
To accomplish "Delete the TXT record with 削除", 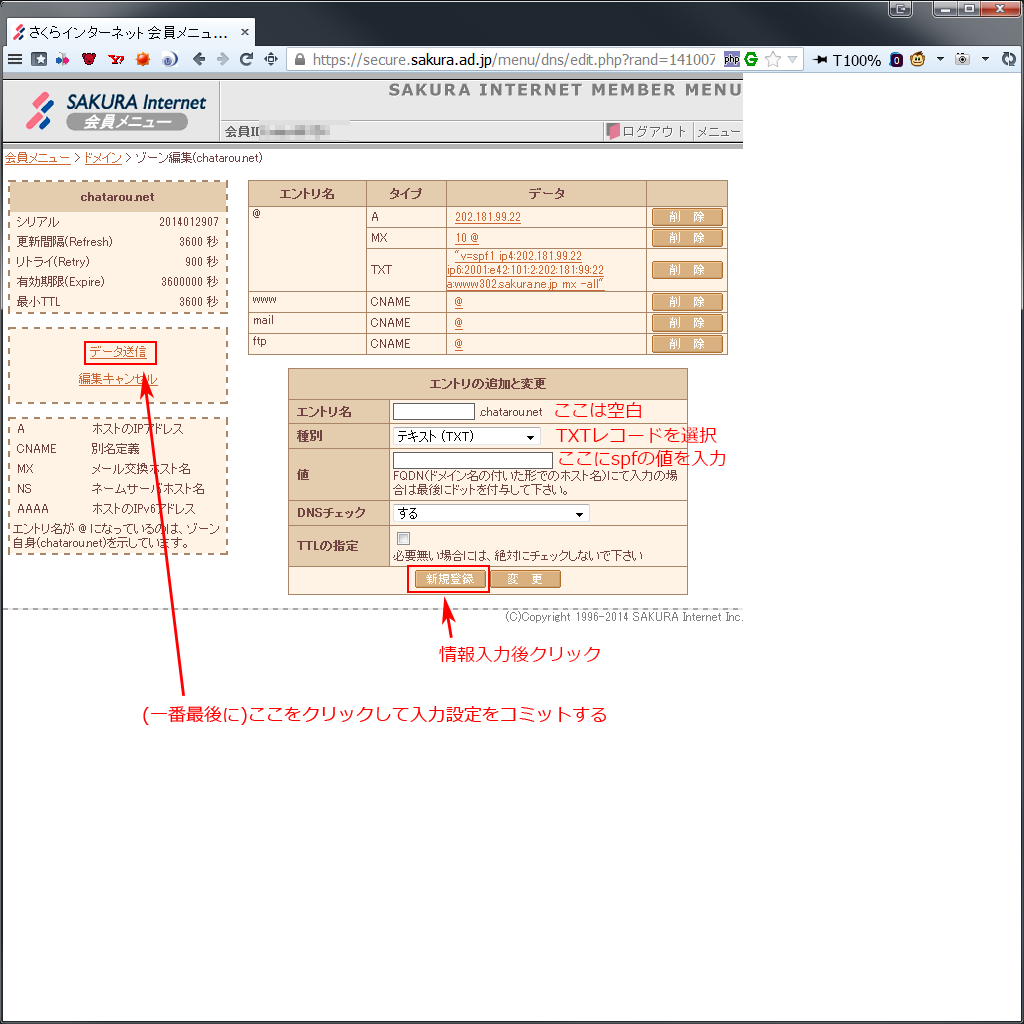I will click(x=687, y=270).
